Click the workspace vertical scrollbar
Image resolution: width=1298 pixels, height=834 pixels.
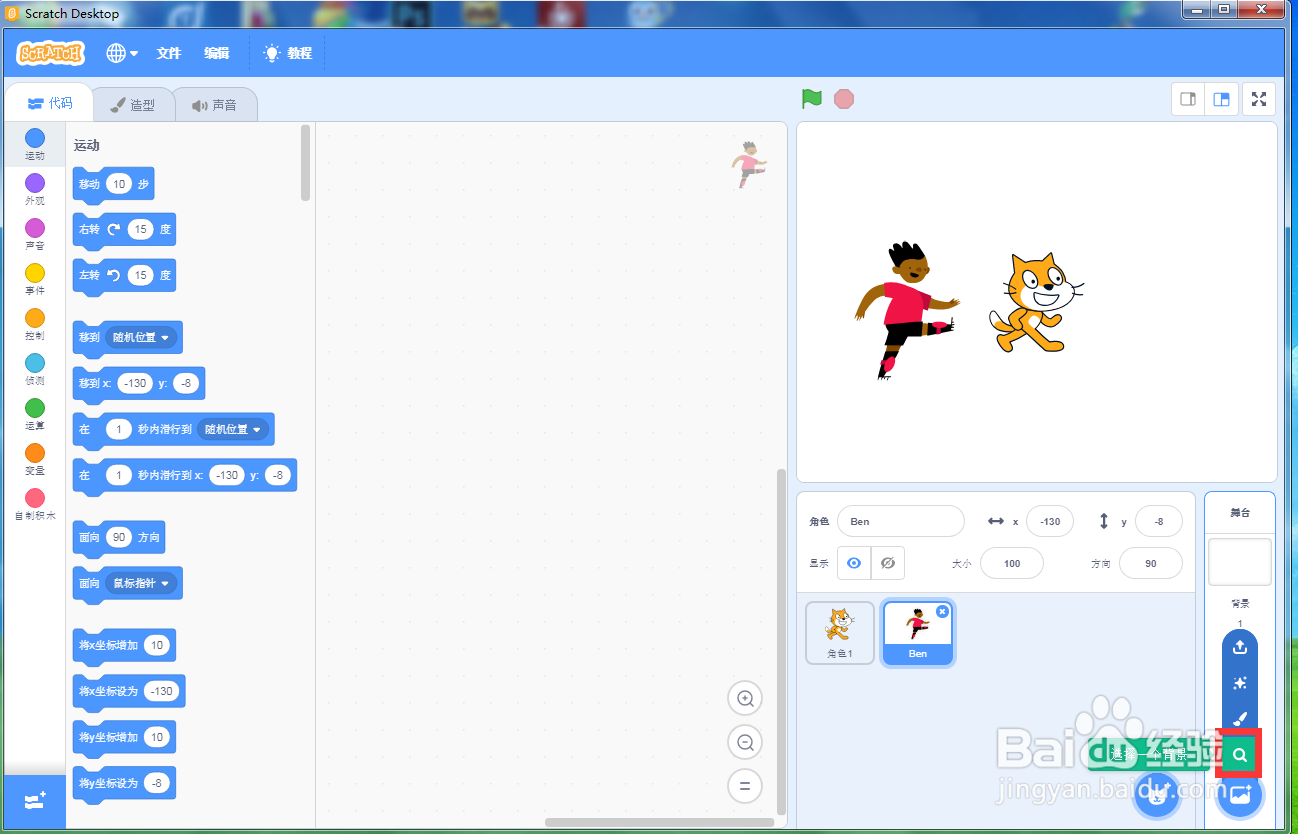[782, 640]
